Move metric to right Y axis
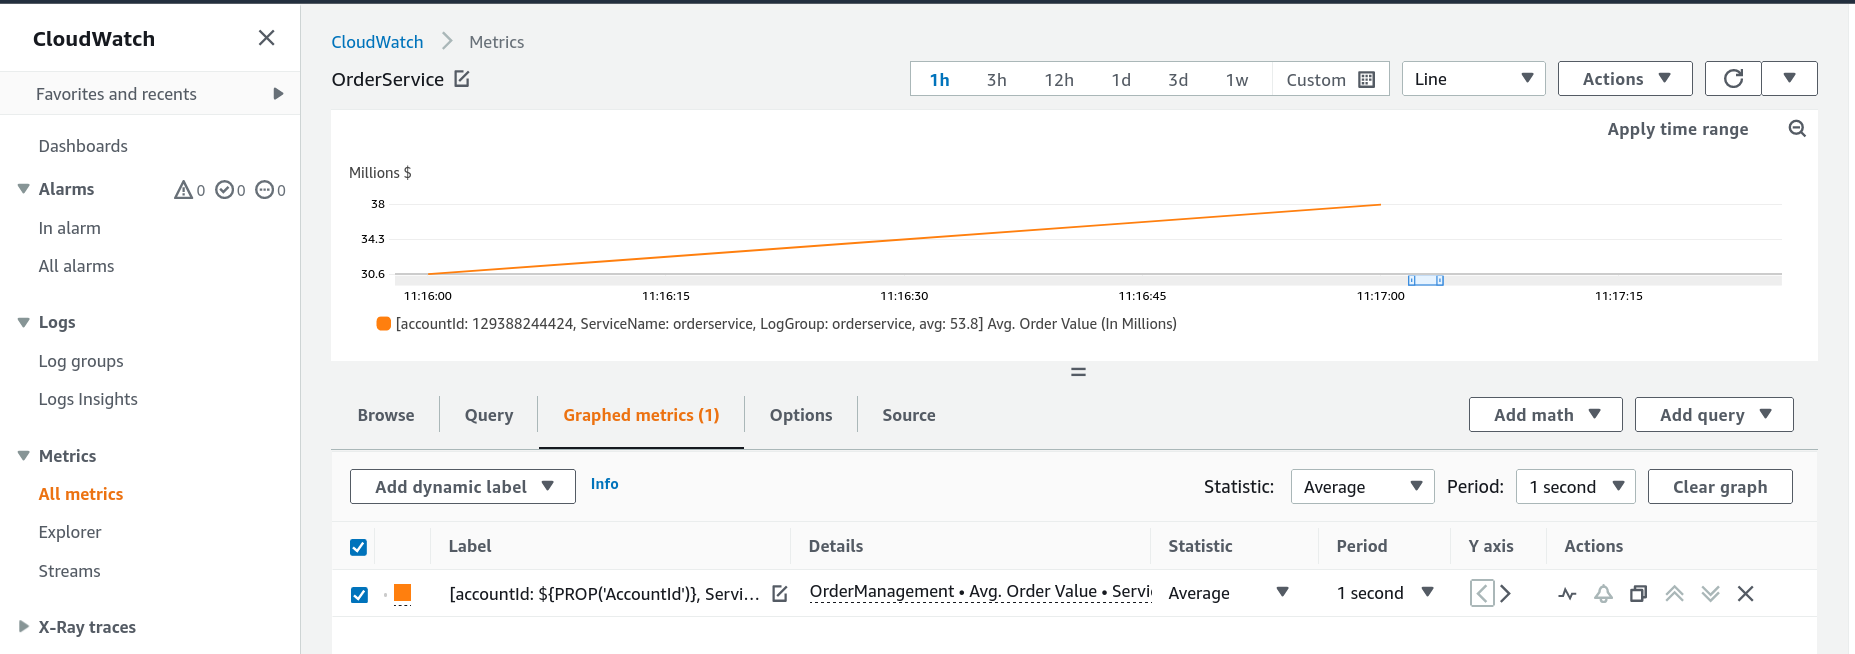Viewport: 1855px width, 654px height. (x=1505, y=593)
